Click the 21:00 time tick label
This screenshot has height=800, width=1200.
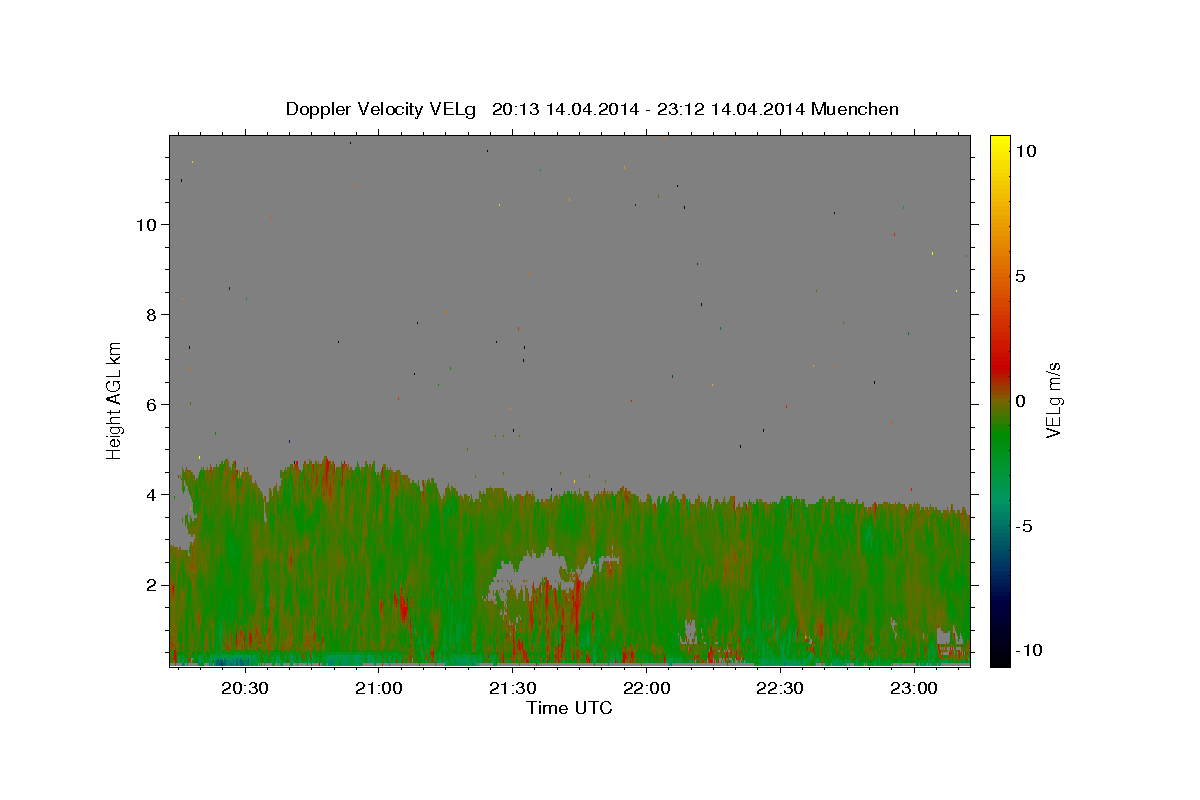[x=378, y=688]
